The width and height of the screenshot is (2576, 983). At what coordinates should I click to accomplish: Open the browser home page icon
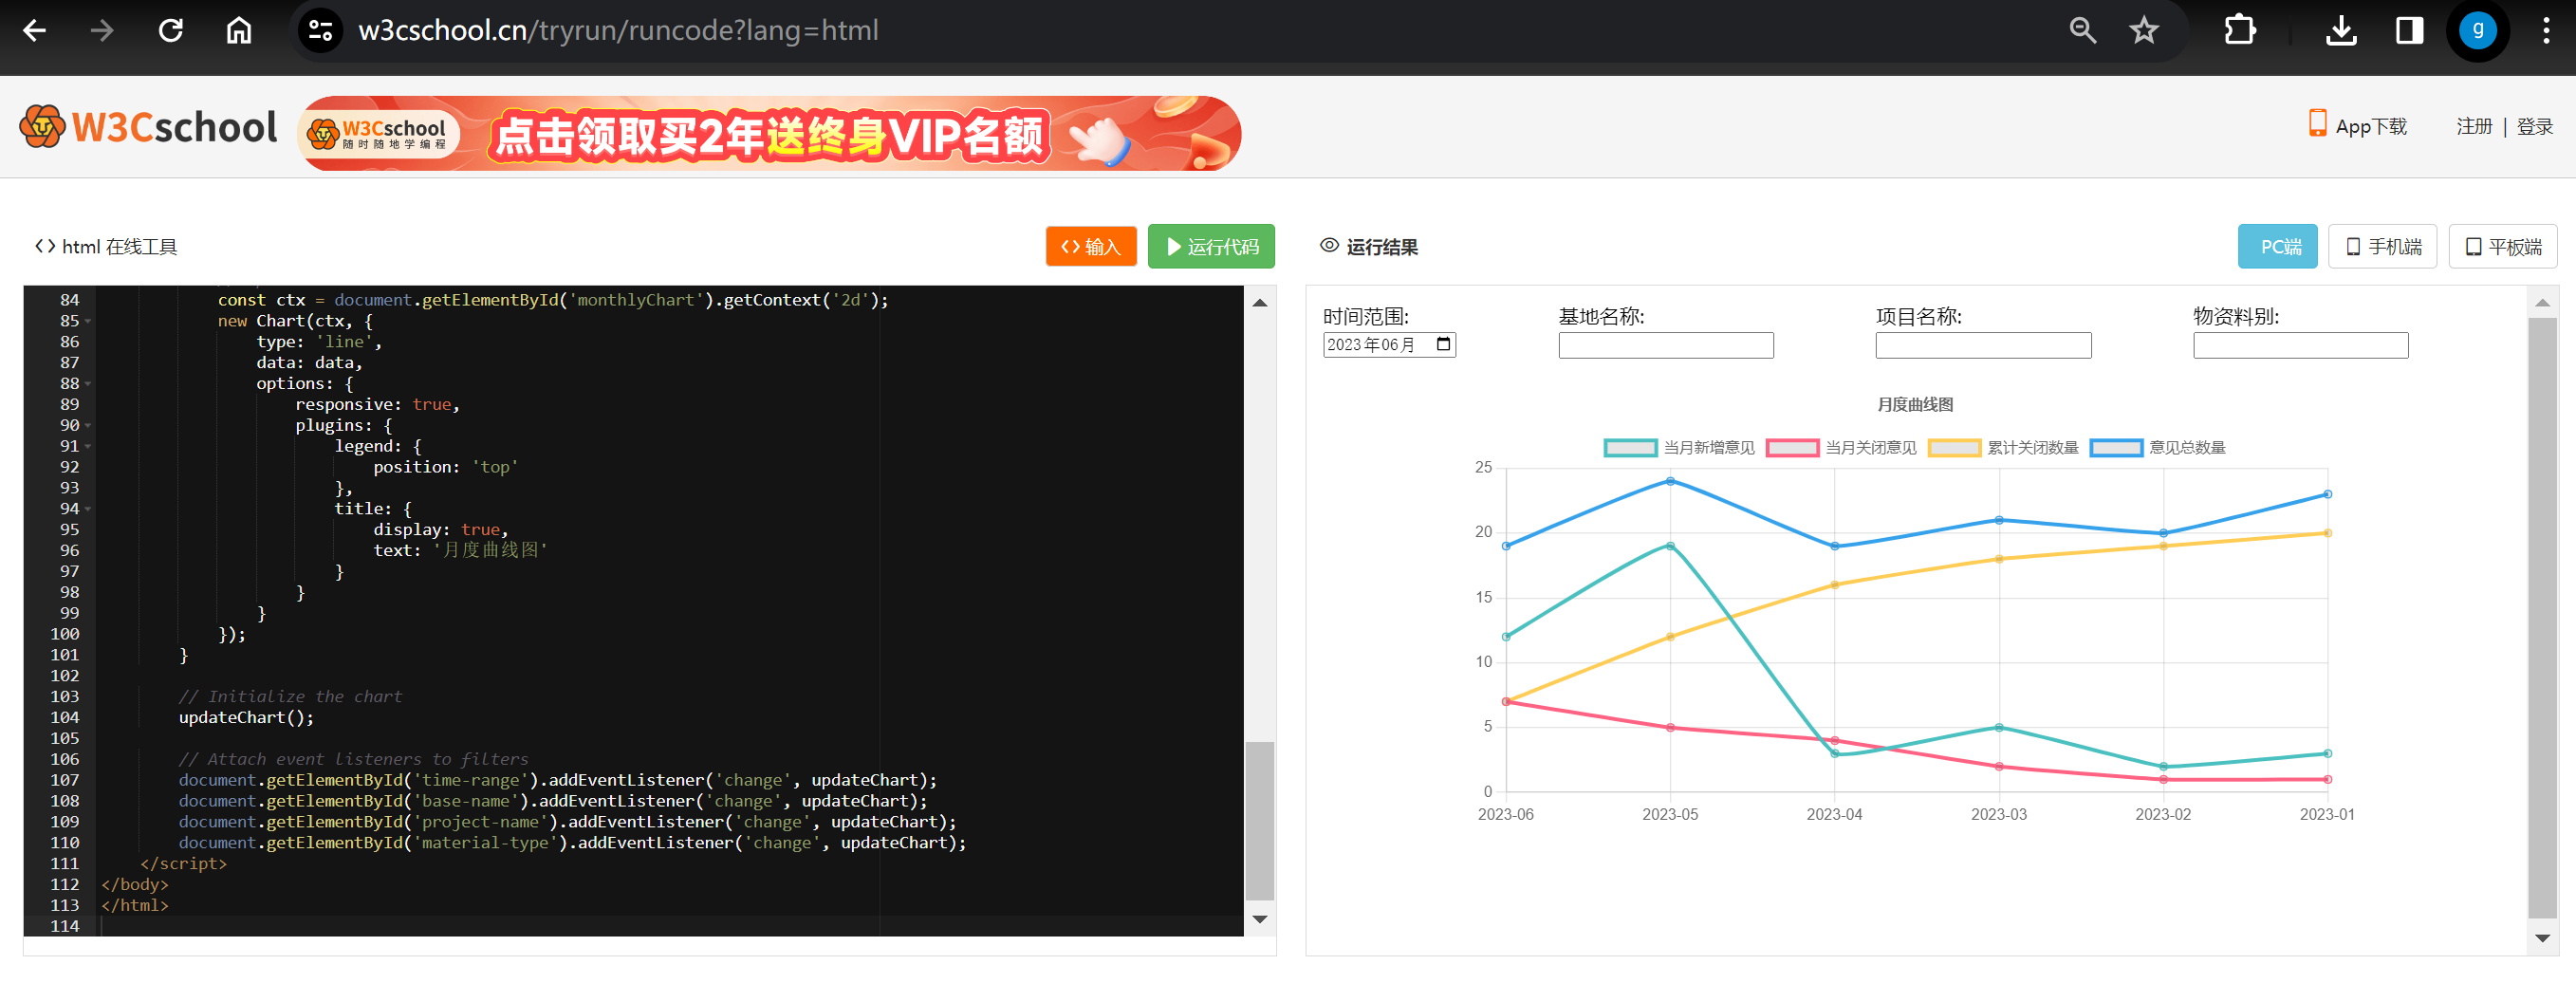coord(238,31)
